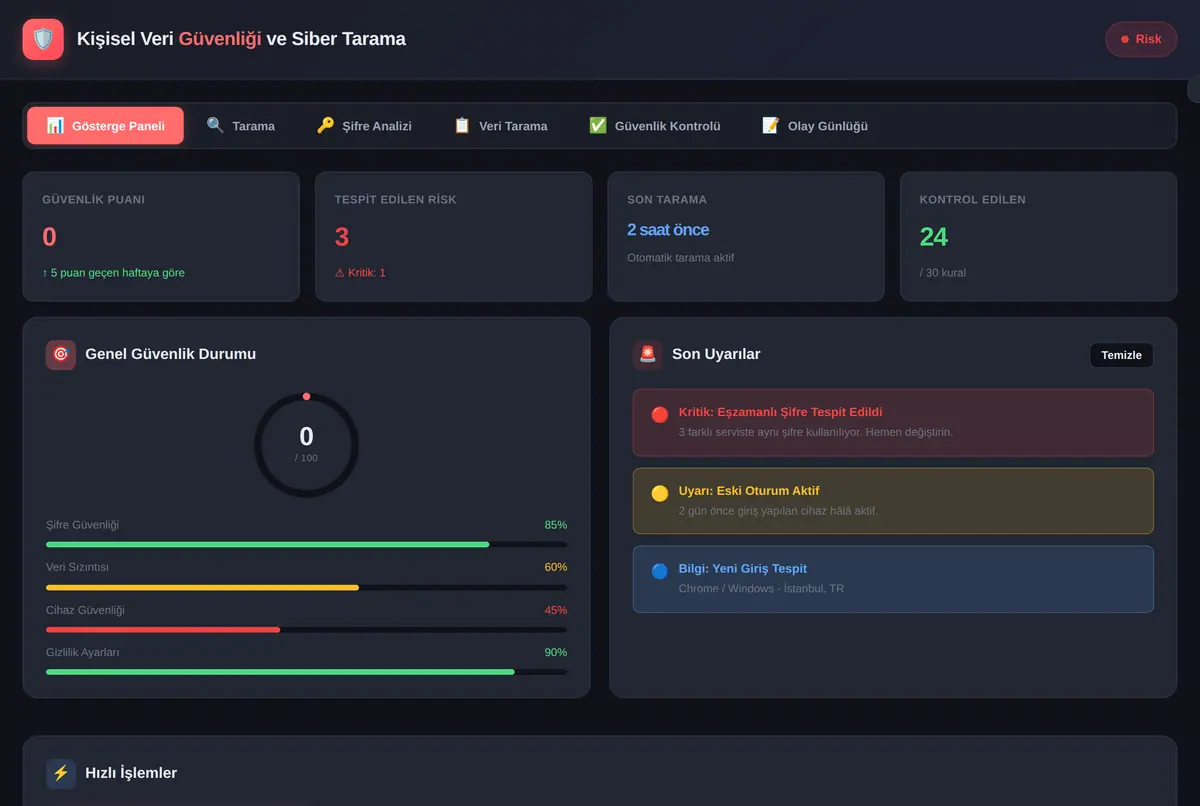Click the "Otomatik tarama aktif" text

(681, 258)
